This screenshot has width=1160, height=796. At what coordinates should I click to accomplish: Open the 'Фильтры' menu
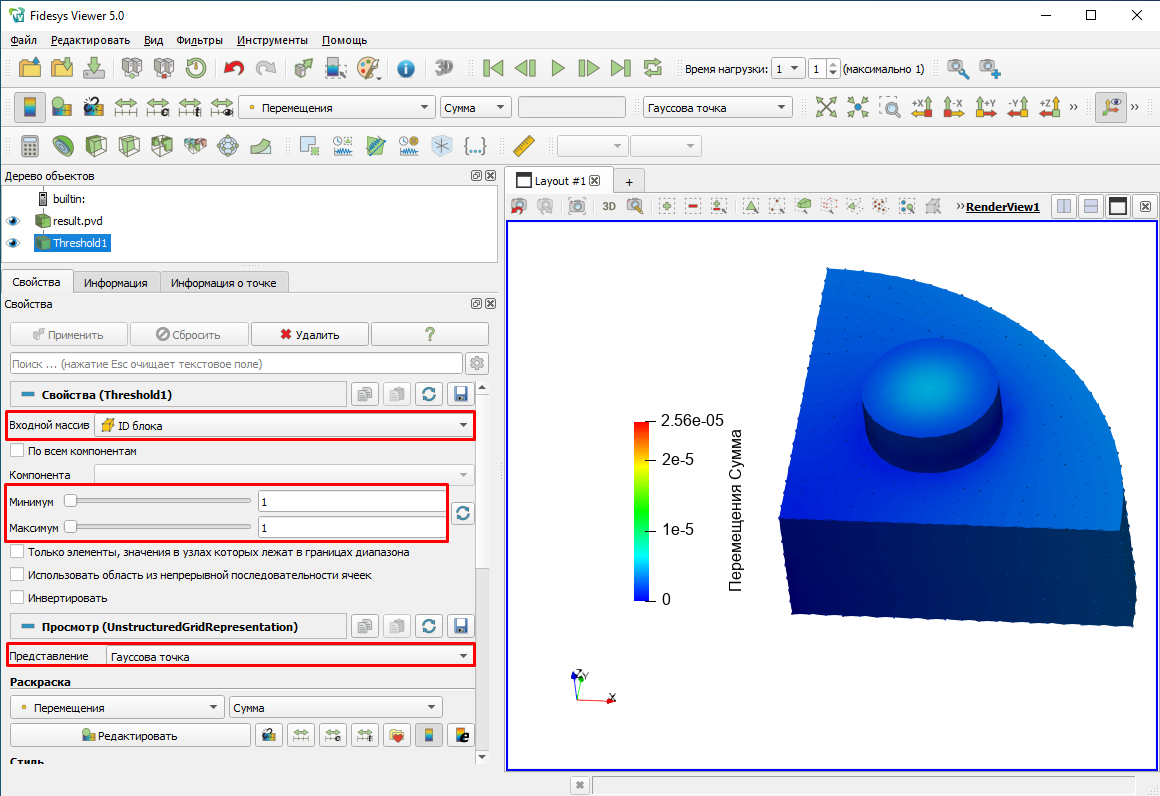pyautogui.click(x=199, y=40)
